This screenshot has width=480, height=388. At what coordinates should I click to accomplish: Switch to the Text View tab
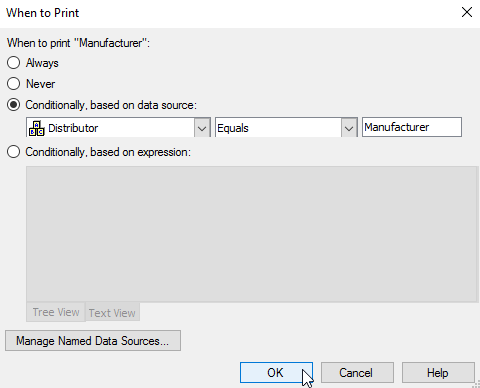click(112, 313)
